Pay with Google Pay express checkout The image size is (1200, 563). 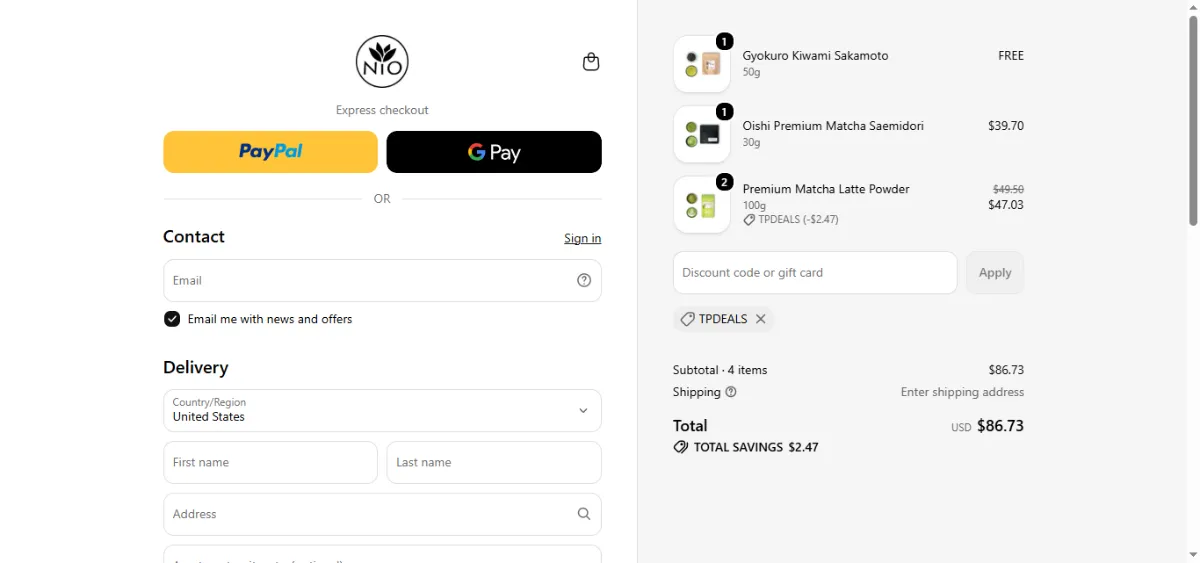[494, 152]
